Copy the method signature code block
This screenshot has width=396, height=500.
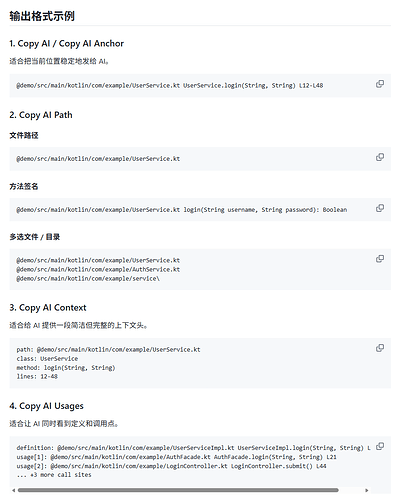point(380,208)
